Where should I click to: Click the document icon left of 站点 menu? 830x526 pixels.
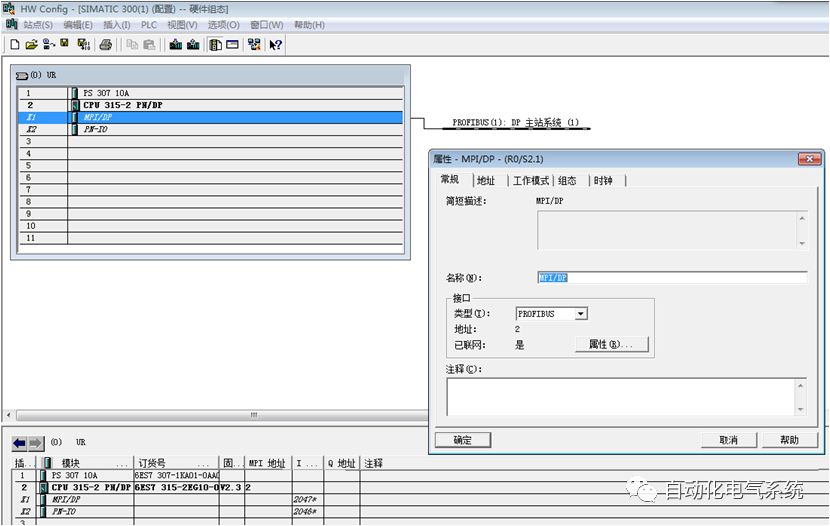coord(12,24)
